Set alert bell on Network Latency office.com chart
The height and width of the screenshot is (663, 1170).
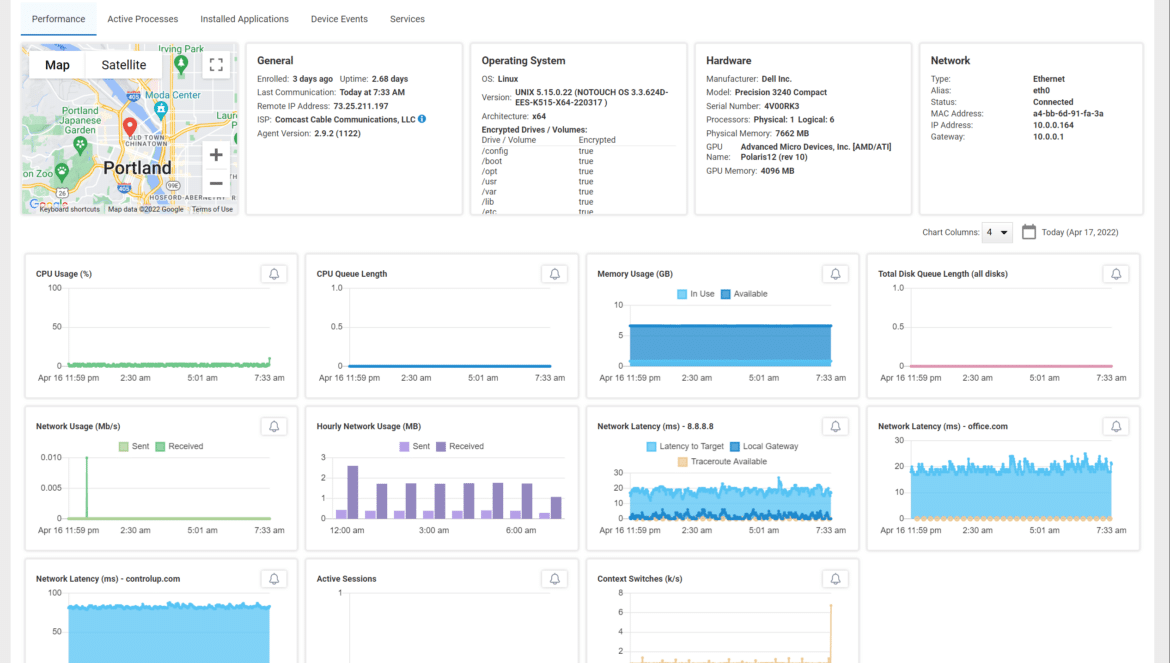point(1116,427)
